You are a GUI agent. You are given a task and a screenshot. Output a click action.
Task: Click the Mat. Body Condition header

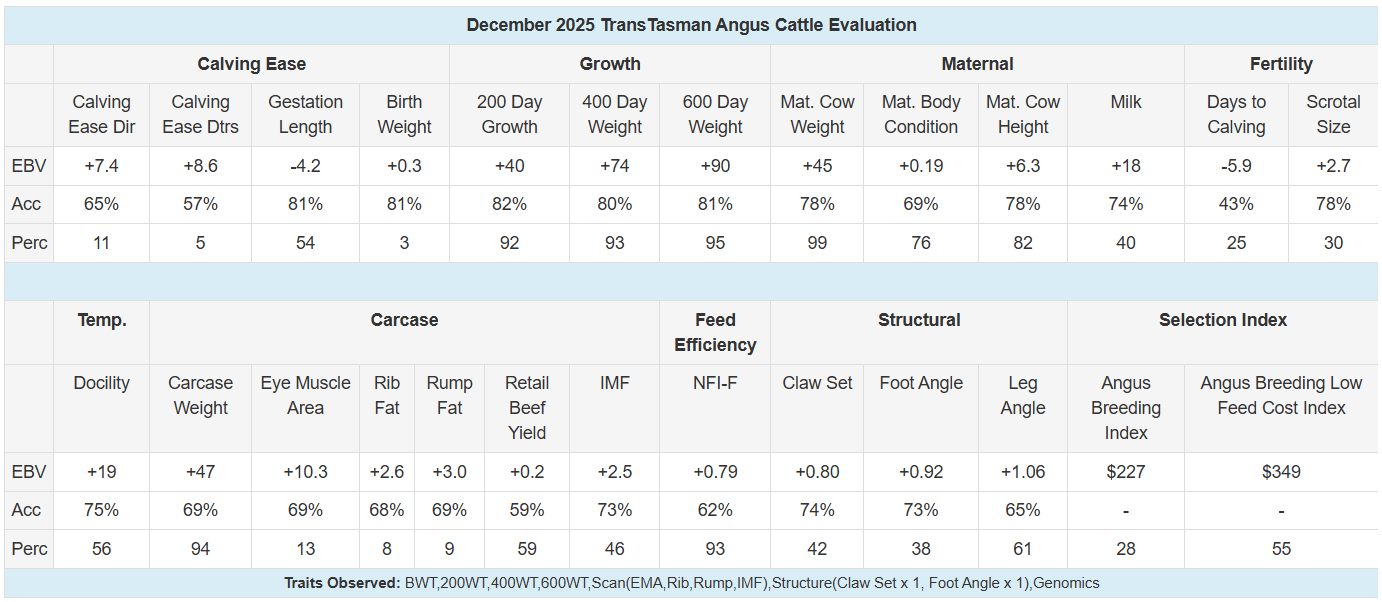(921, 114)
